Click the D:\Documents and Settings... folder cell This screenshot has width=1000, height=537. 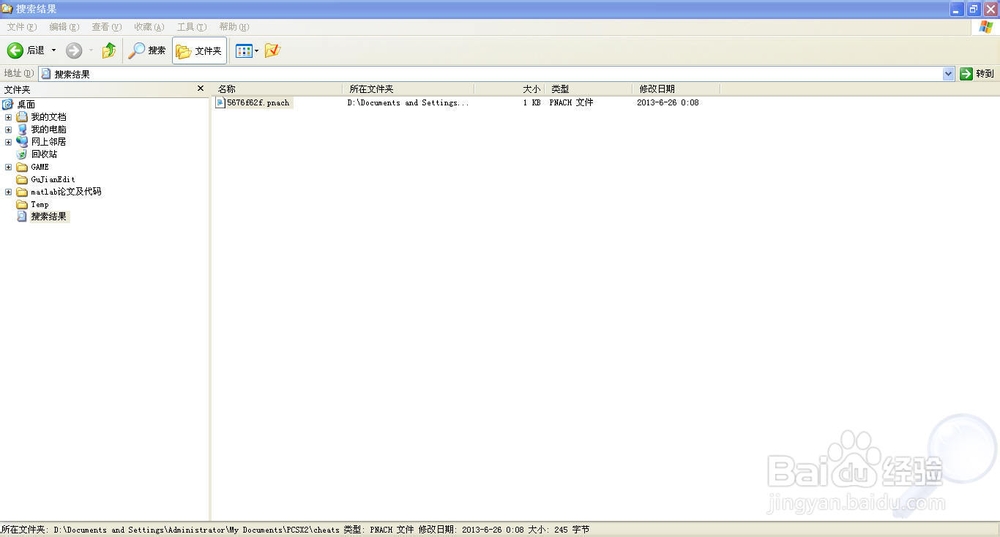408,103
